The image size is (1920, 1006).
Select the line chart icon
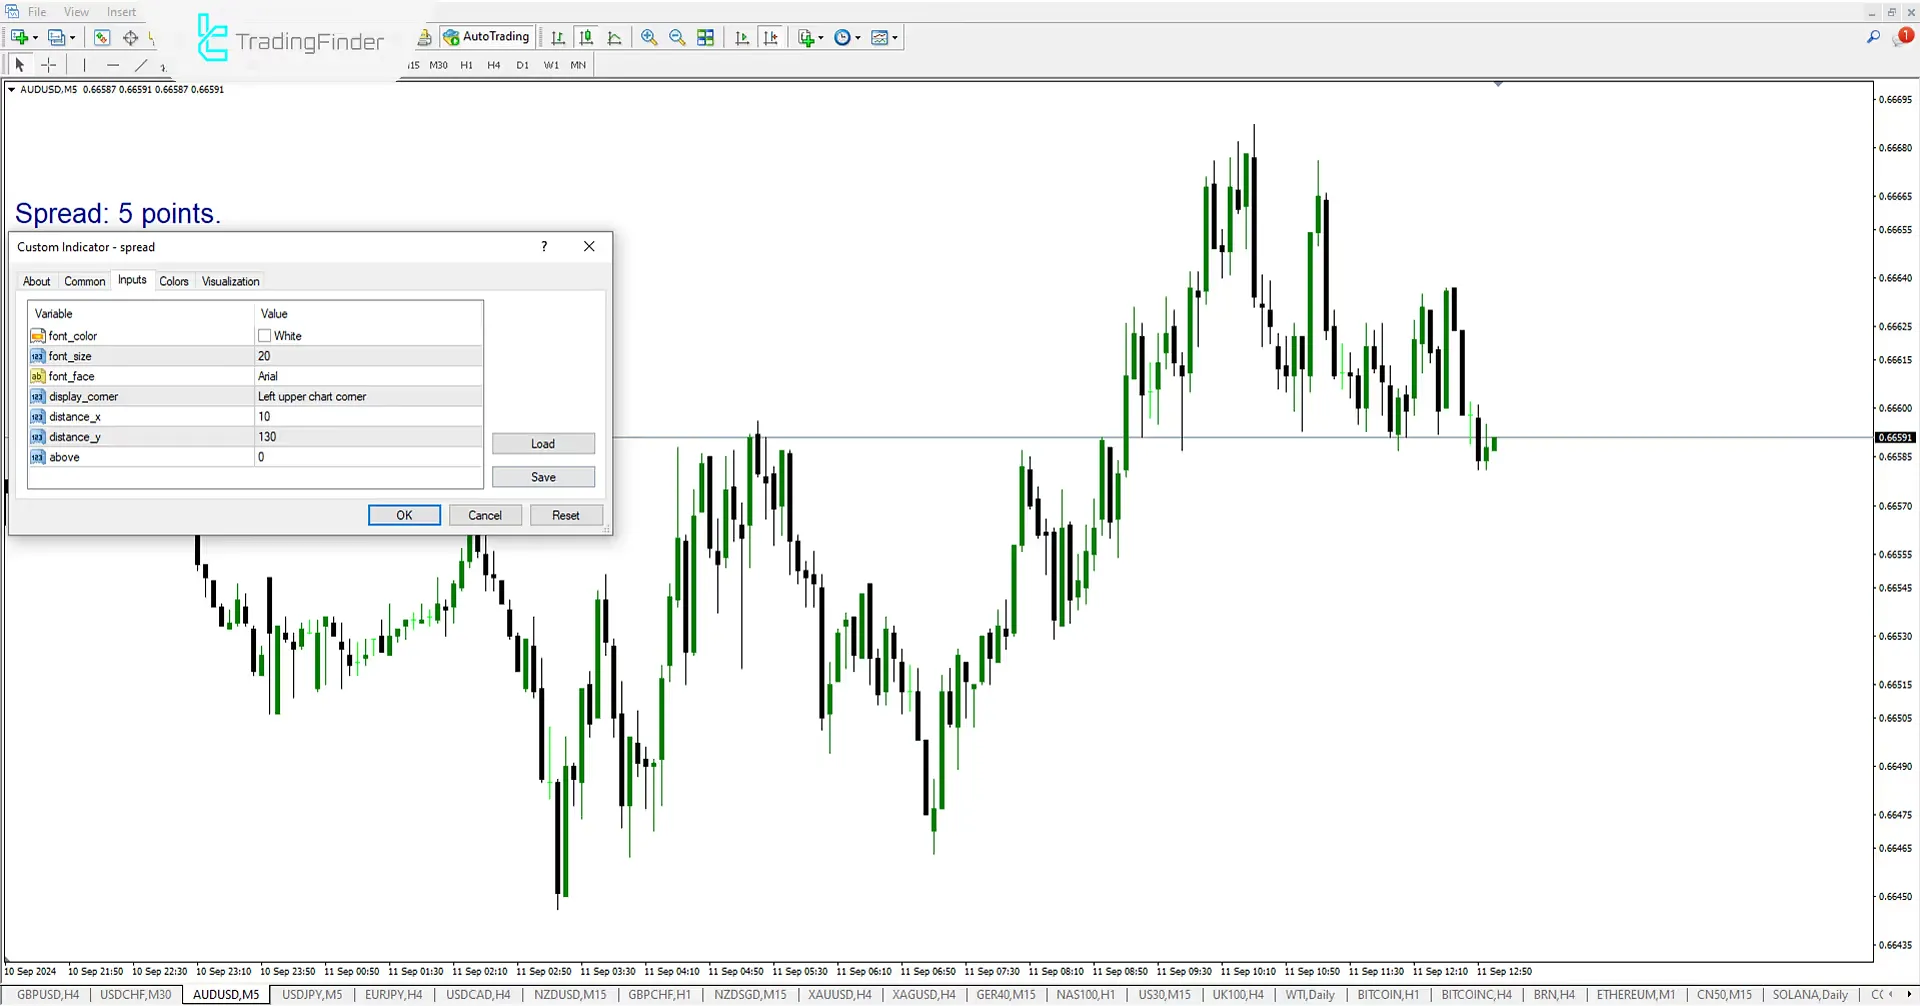615,38
